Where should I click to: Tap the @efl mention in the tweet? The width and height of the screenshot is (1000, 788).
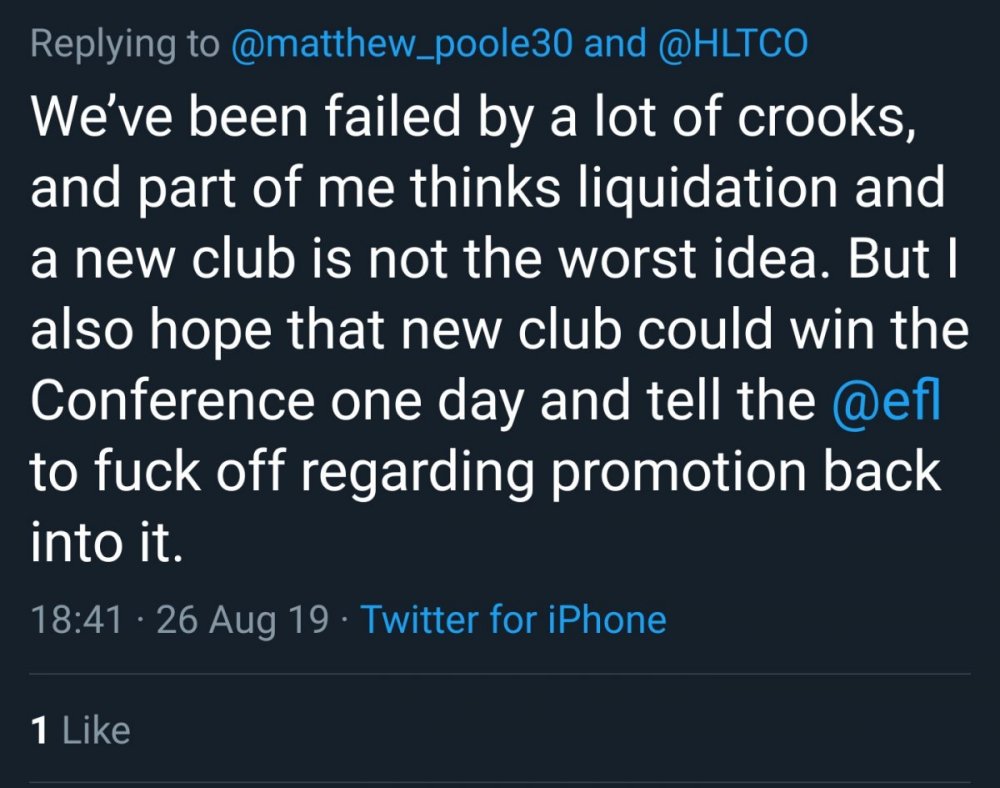click(886, 400)
